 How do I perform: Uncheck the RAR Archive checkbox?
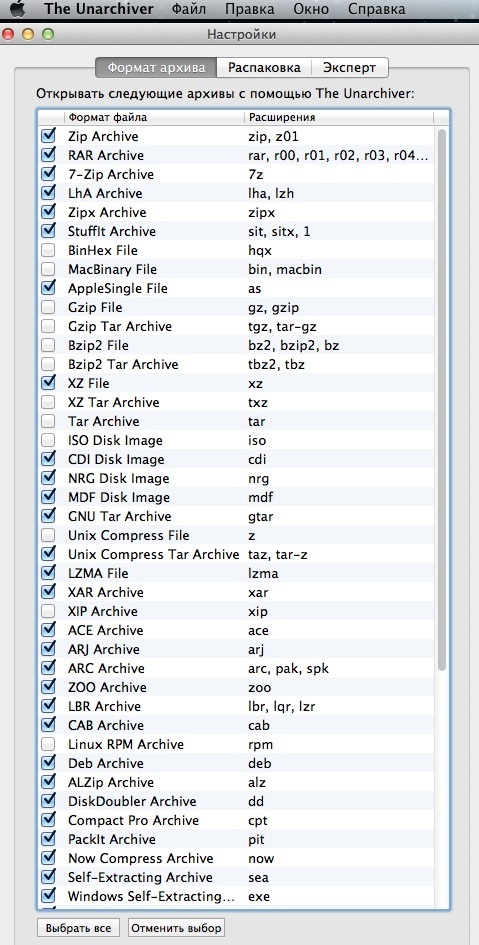48,155
